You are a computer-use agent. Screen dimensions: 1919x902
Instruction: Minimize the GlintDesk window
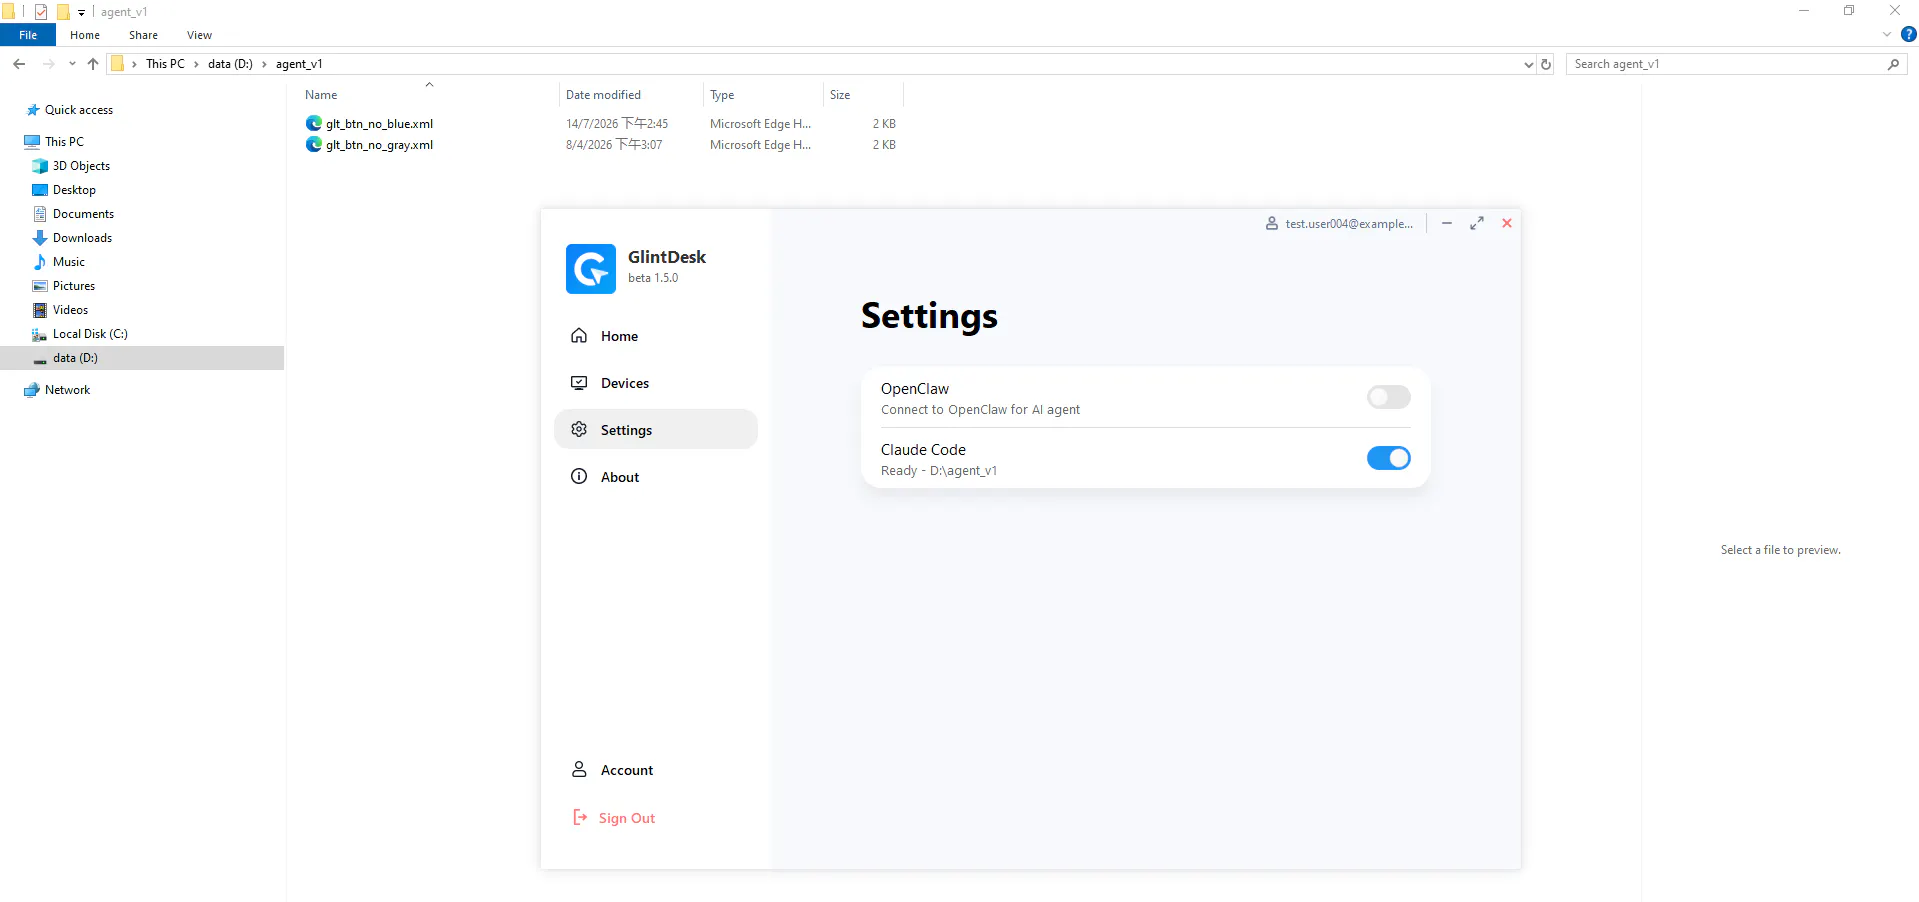(1446, 223)
